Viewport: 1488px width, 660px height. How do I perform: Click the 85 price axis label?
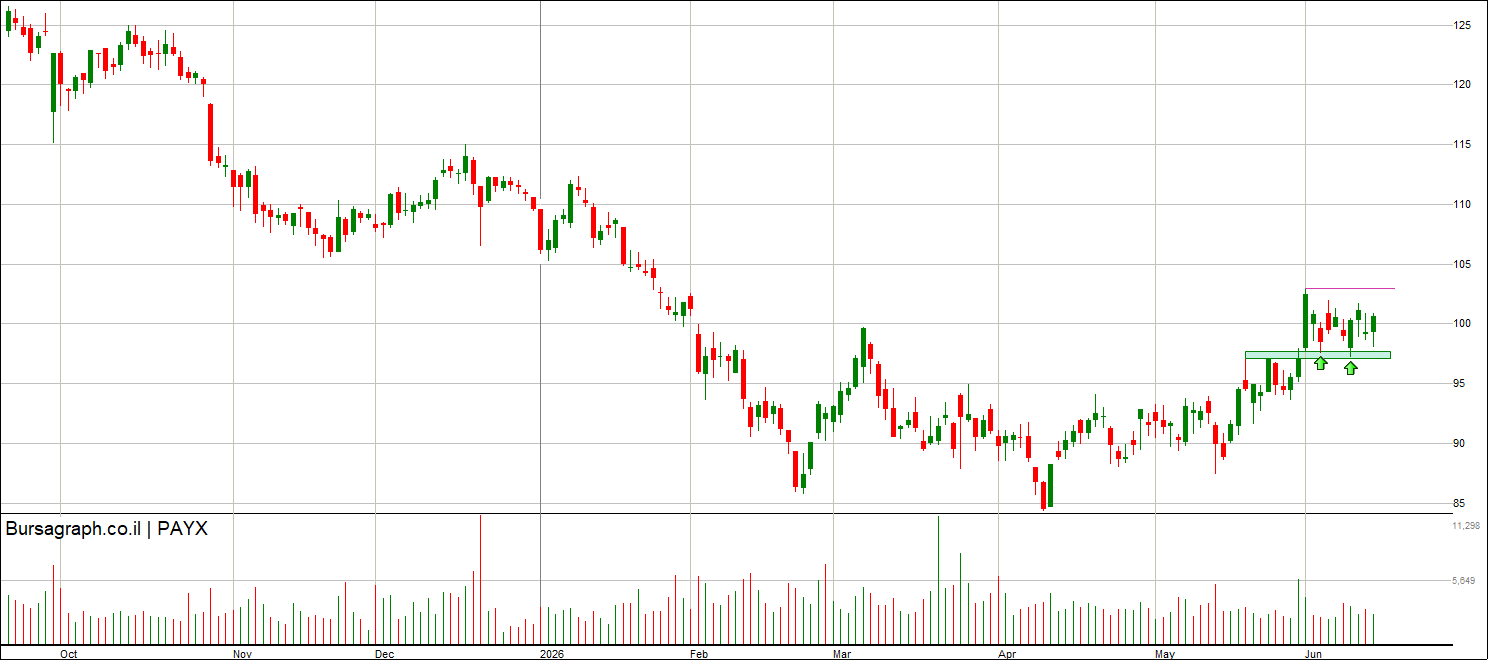click(1459, 504)
